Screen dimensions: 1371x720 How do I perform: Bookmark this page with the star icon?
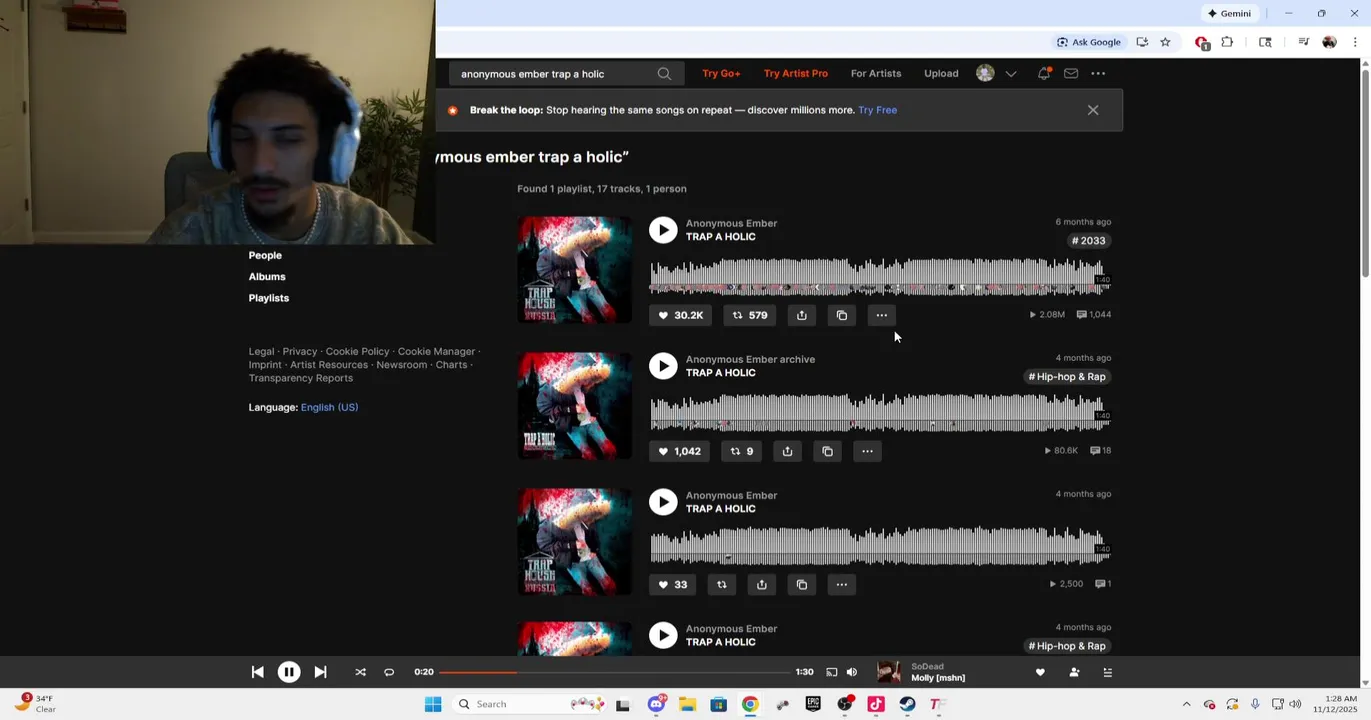pos(1165,42)
